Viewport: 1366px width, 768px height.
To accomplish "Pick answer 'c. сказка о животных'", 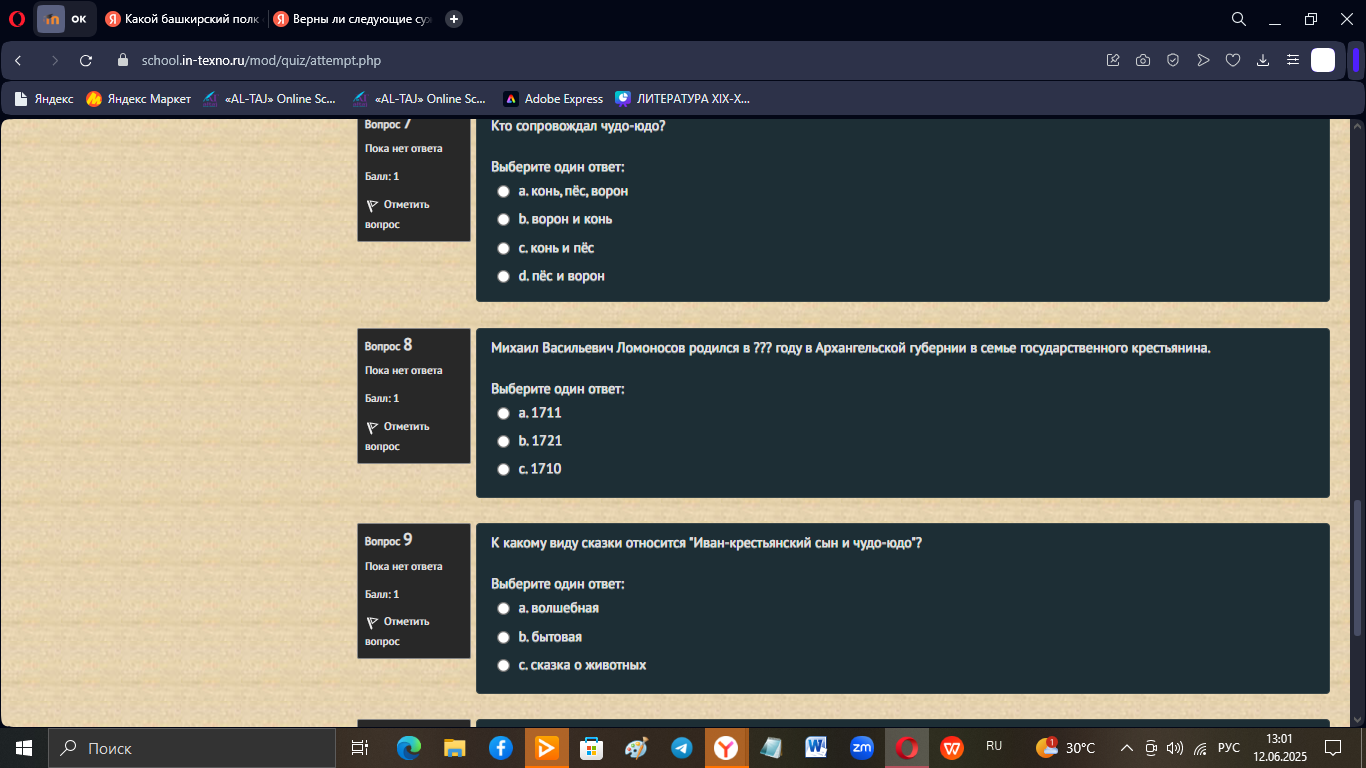I will point(504,665).
